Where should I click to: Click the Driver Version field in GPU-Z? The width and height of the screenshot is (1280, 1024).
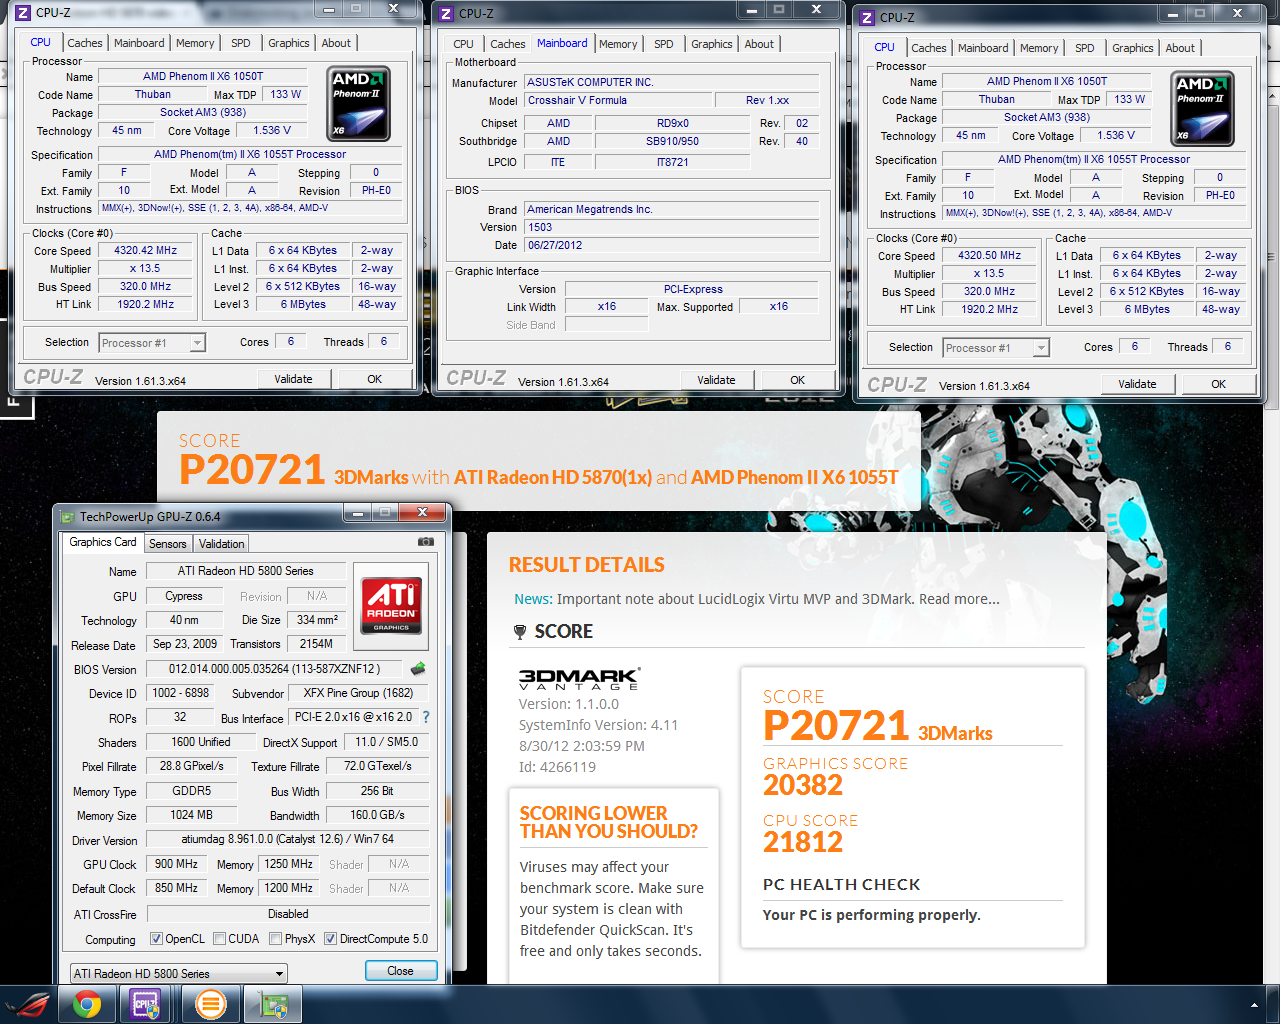click(x=288, y=839)
